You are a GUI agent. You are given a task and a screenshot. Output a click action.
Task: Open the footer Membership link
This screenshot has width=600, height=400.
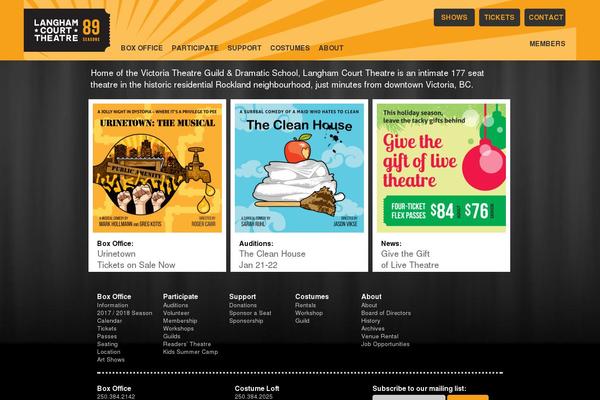click(x=180, y=321)
